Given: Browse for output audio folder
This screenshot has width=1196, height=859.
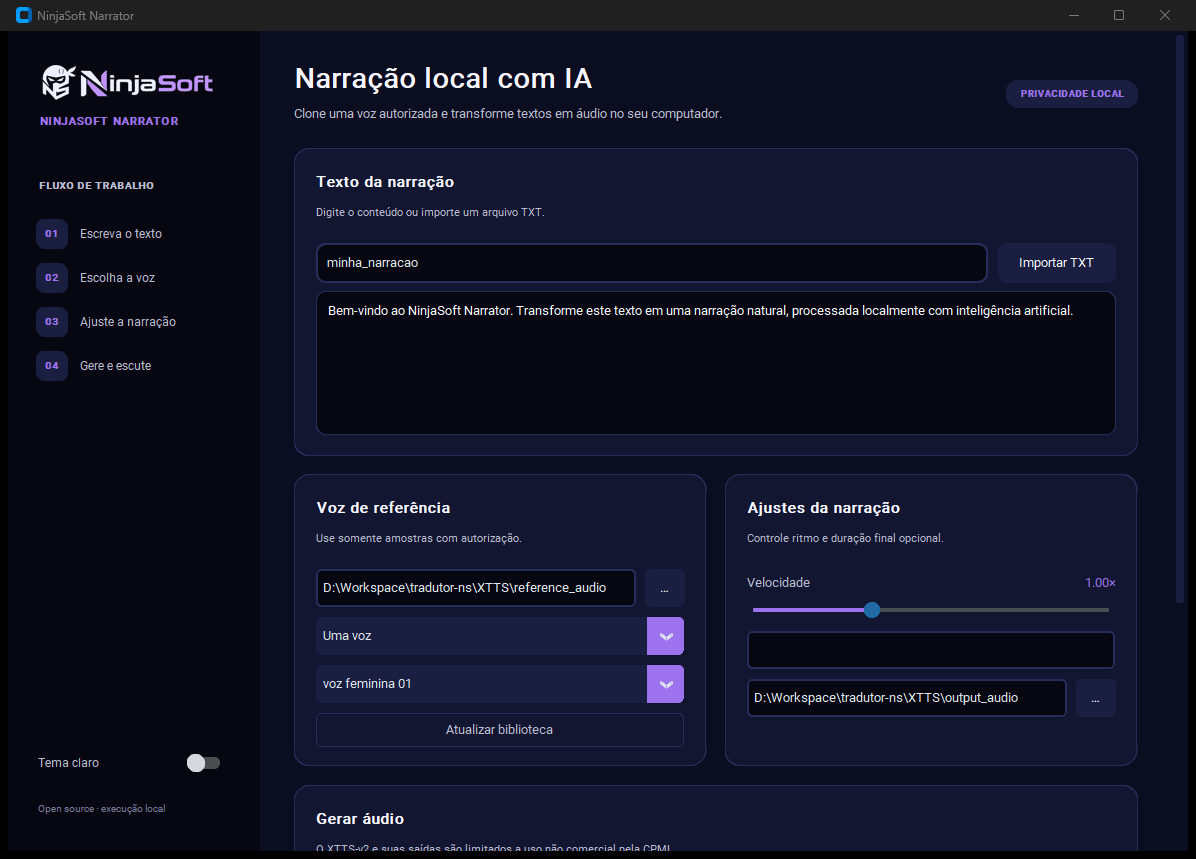Looking at the screenshot, I should click(x=1095, y=698).
